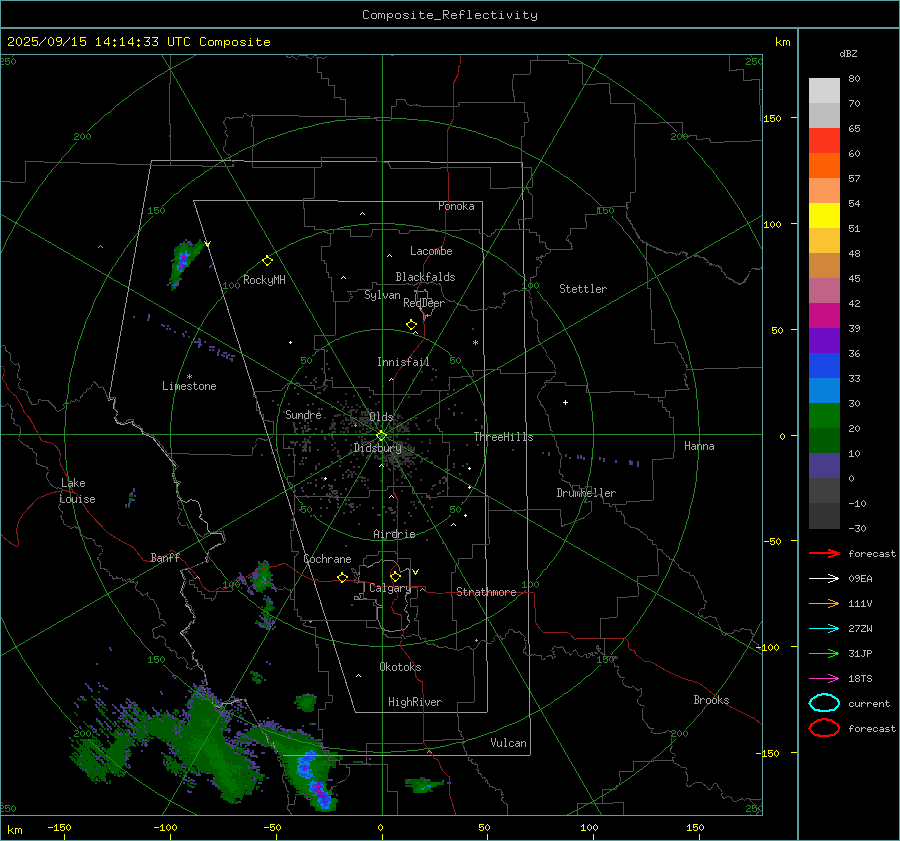Click the Lake Louise label
The image size is (900, 841).
77,491
